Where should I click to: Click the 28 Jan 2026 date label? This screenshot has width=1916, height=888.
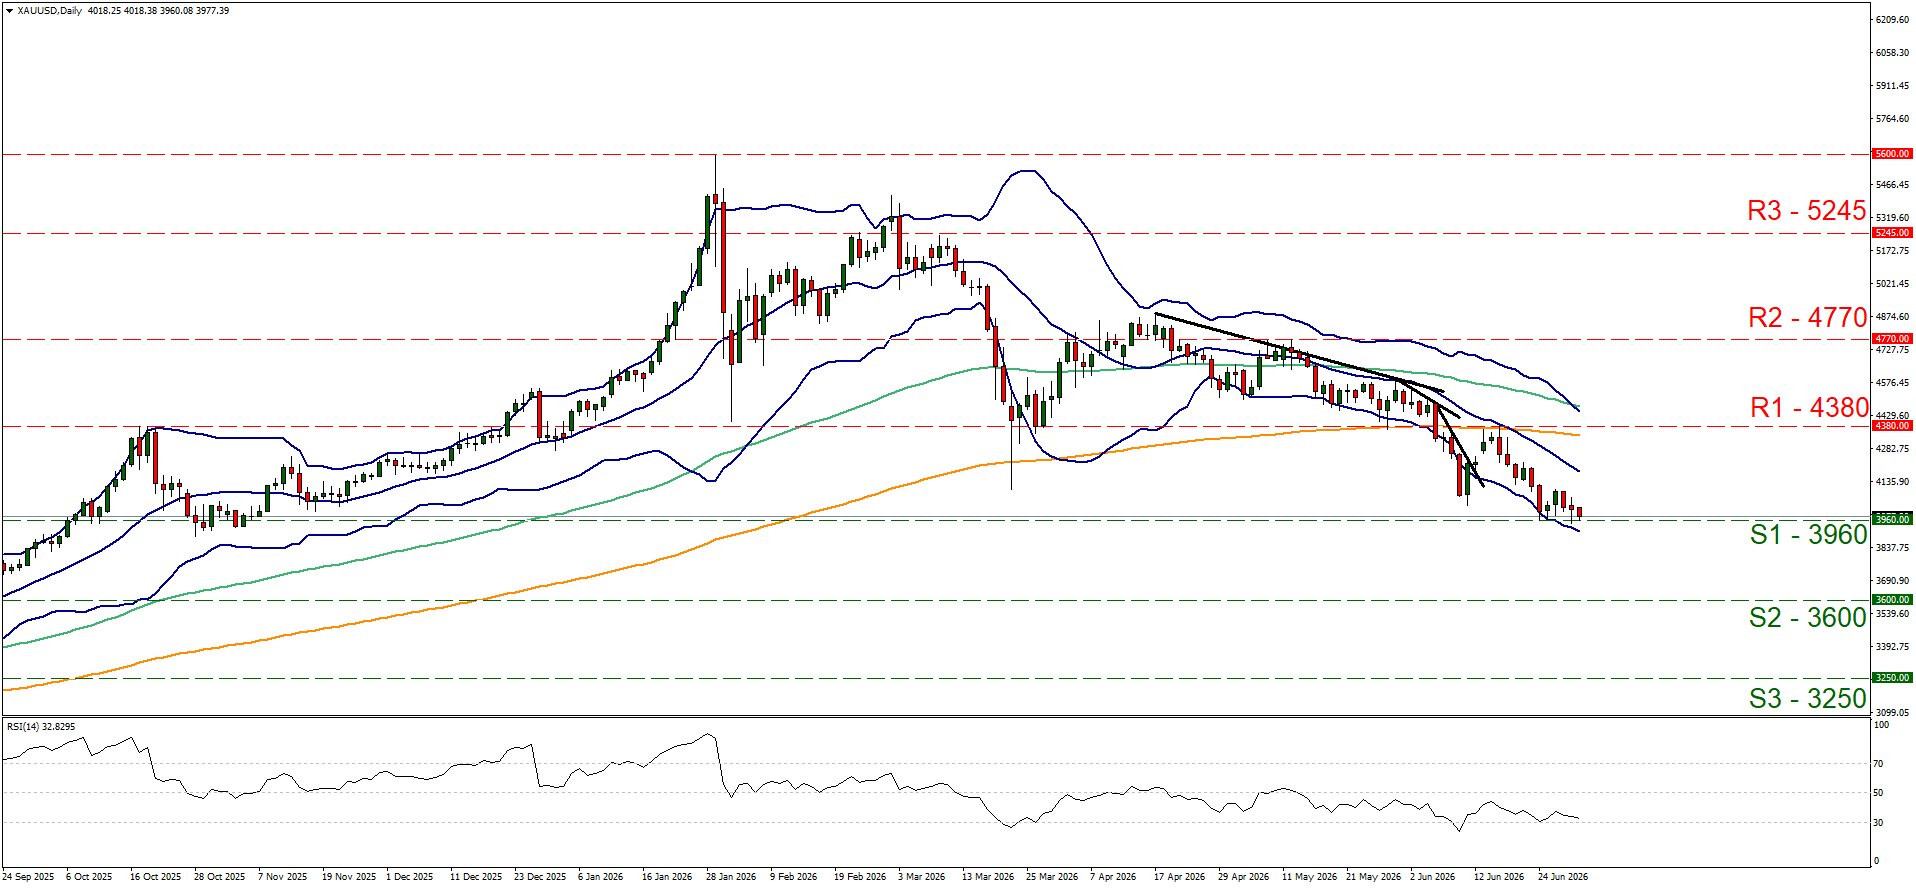tap(731, 877)
